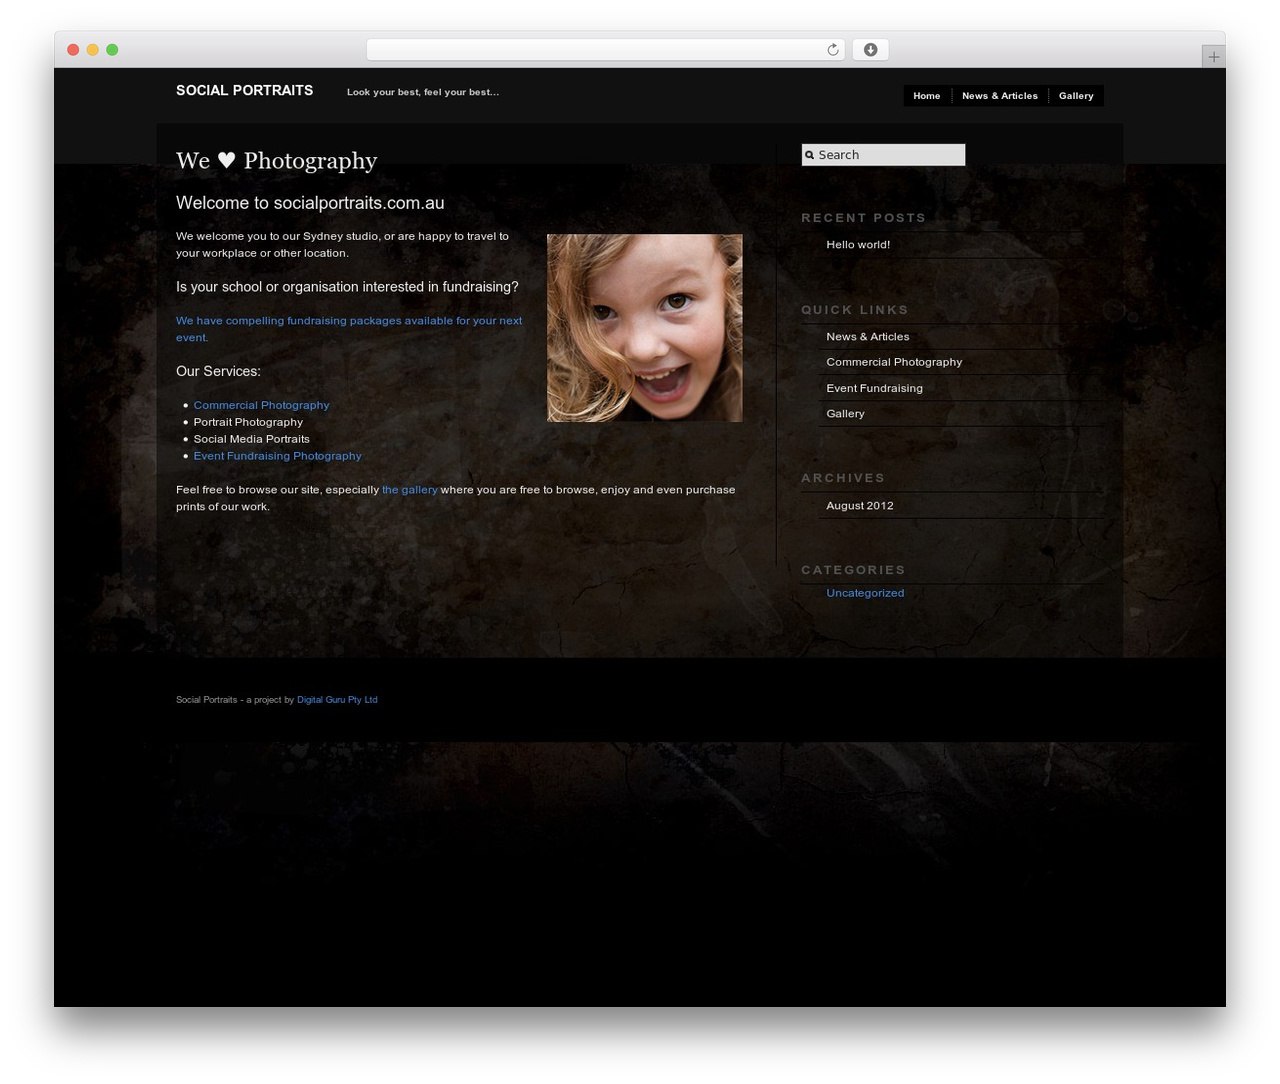Image resolution: width=1280 pixels, height=1084 pixels.
Task: Open the Event Fundraising Photography link
Action: pos(277,456)
